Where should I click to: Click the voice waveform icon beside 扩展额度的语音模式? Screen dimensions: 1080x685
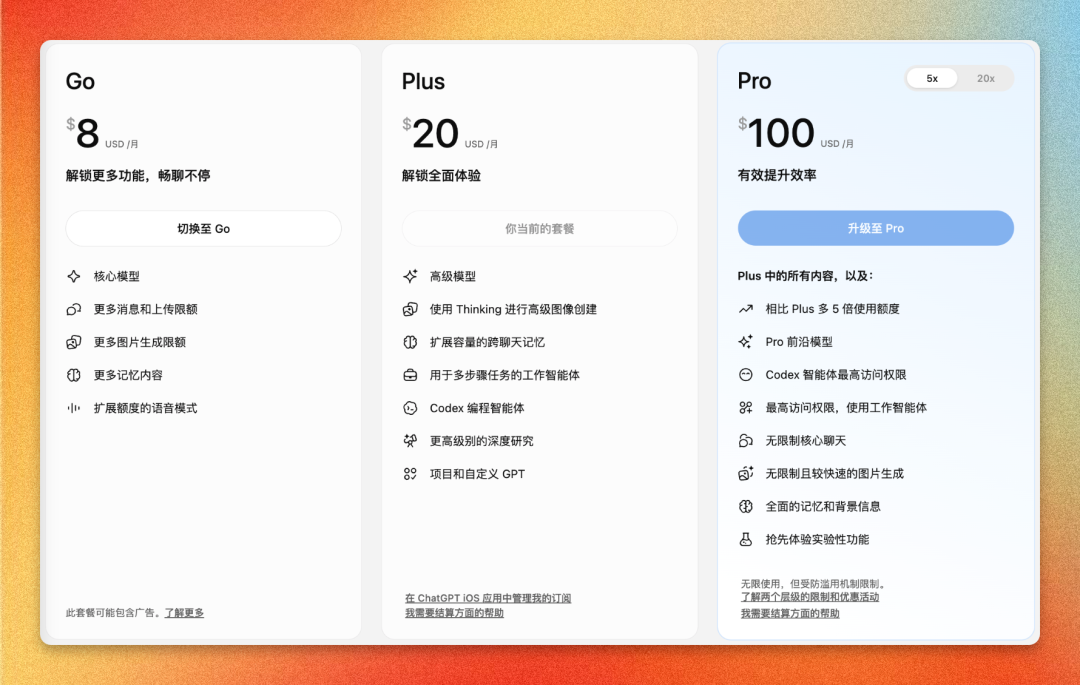(x=74, y=408)
